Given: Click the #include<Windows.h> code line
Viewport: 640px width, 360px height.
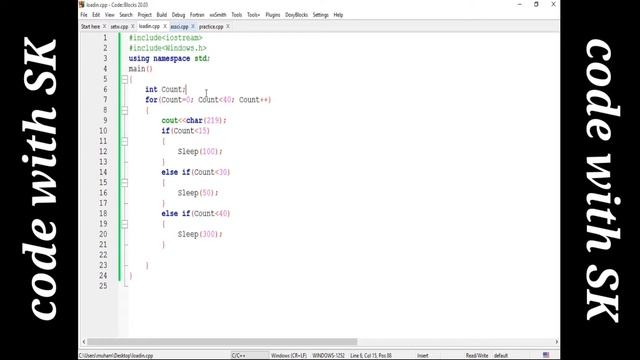Looking at the screenshot, I should click(x=167, y=48).
